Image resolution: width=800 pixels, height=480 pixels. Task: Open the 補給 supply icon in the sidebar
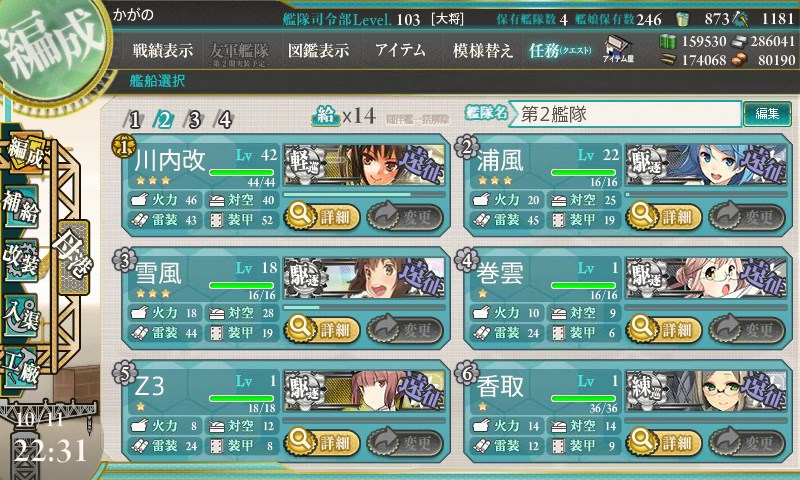pos(20,207)
